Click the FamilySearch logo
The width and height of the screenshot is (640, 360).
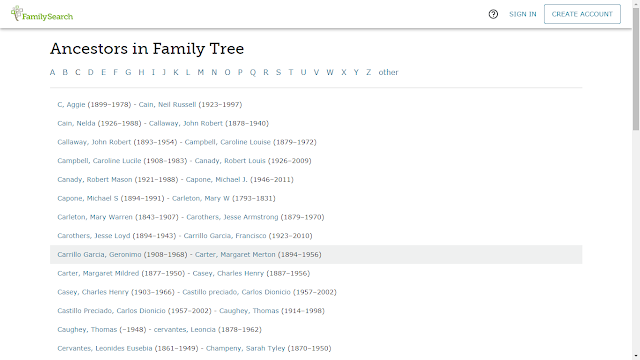[42, 14]
